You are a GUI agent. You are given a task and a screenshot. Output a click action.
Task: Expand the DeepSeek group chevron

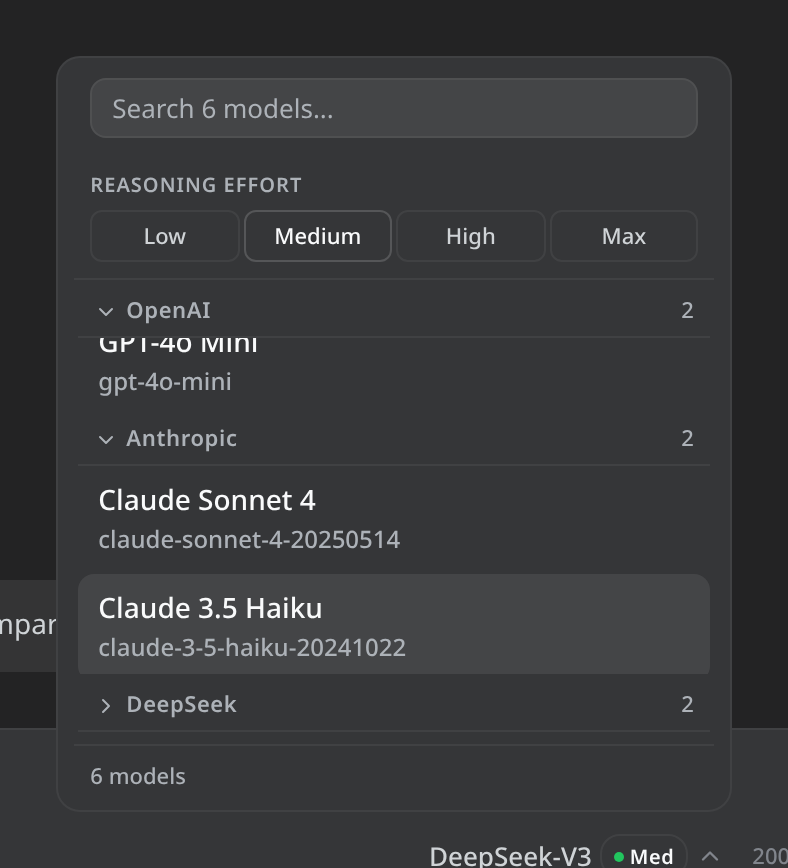pyautogui.click(x=106, y=706)
